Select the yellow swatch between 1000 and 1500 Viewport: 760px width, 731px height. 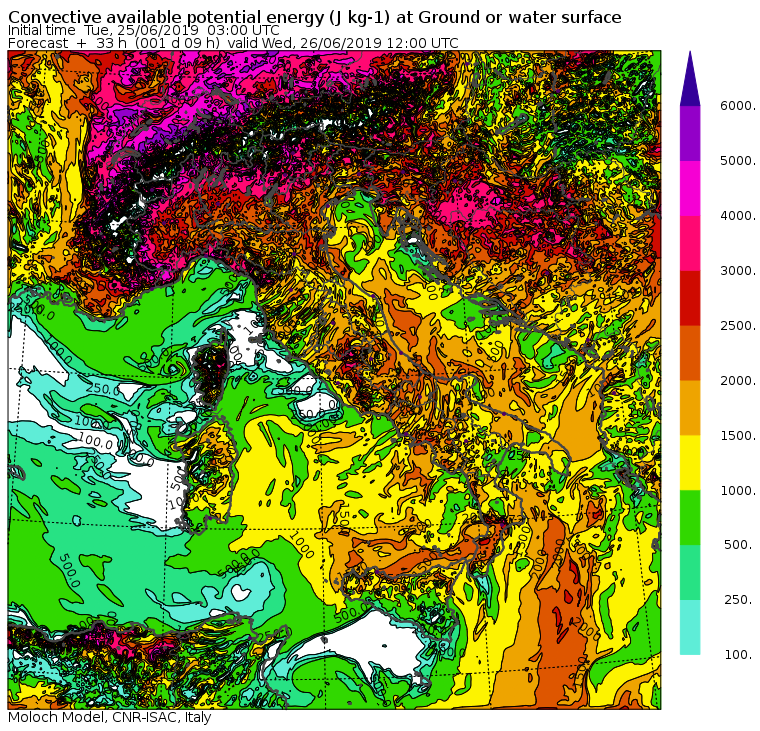(690, 463)
